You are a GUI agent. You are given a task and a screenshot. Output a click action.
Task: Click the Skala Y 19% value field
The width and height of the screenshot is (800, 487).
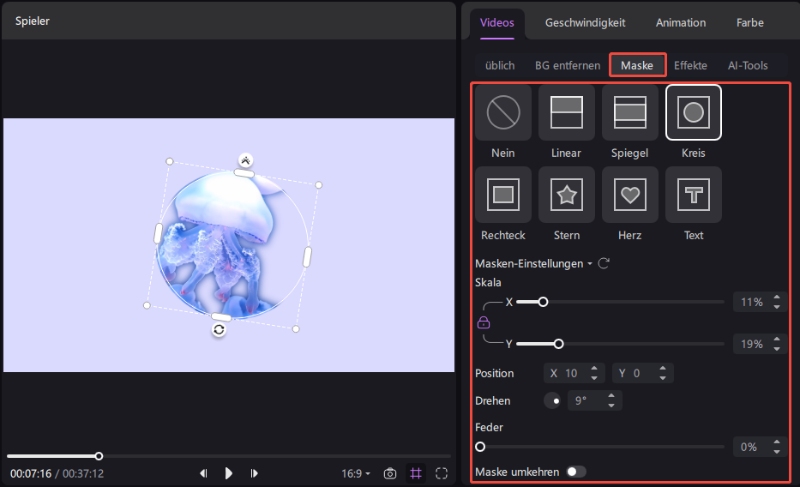pos(759,344)
